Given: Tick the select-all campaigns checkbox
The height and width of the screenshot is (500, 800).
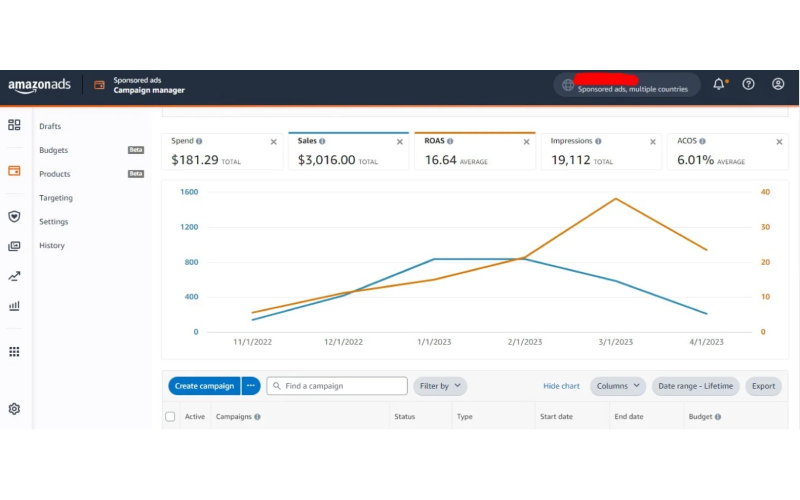Looking at the screenshot, I should (x=170, y=417).
